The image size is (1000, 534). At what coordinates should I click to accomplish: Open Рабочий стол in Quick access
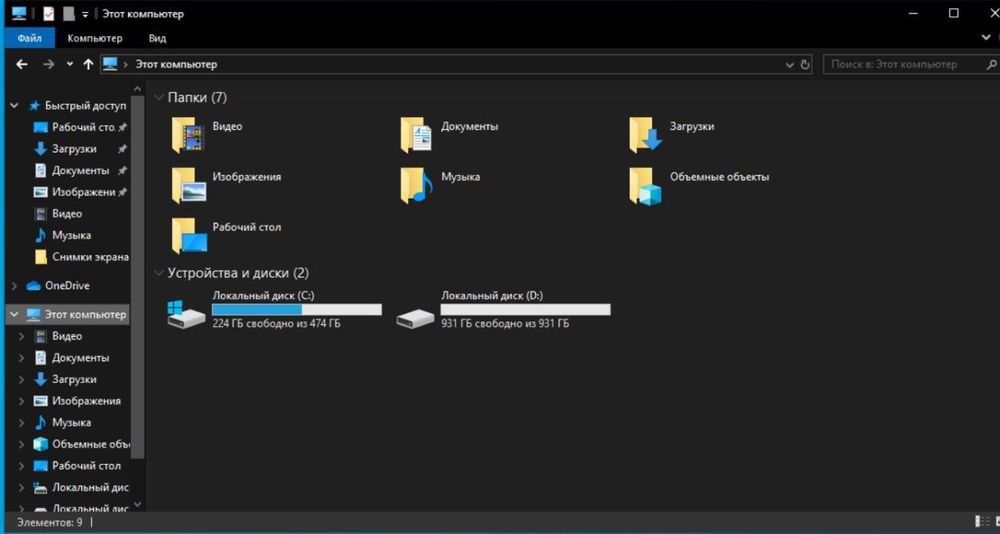click(x=80, y=127)
